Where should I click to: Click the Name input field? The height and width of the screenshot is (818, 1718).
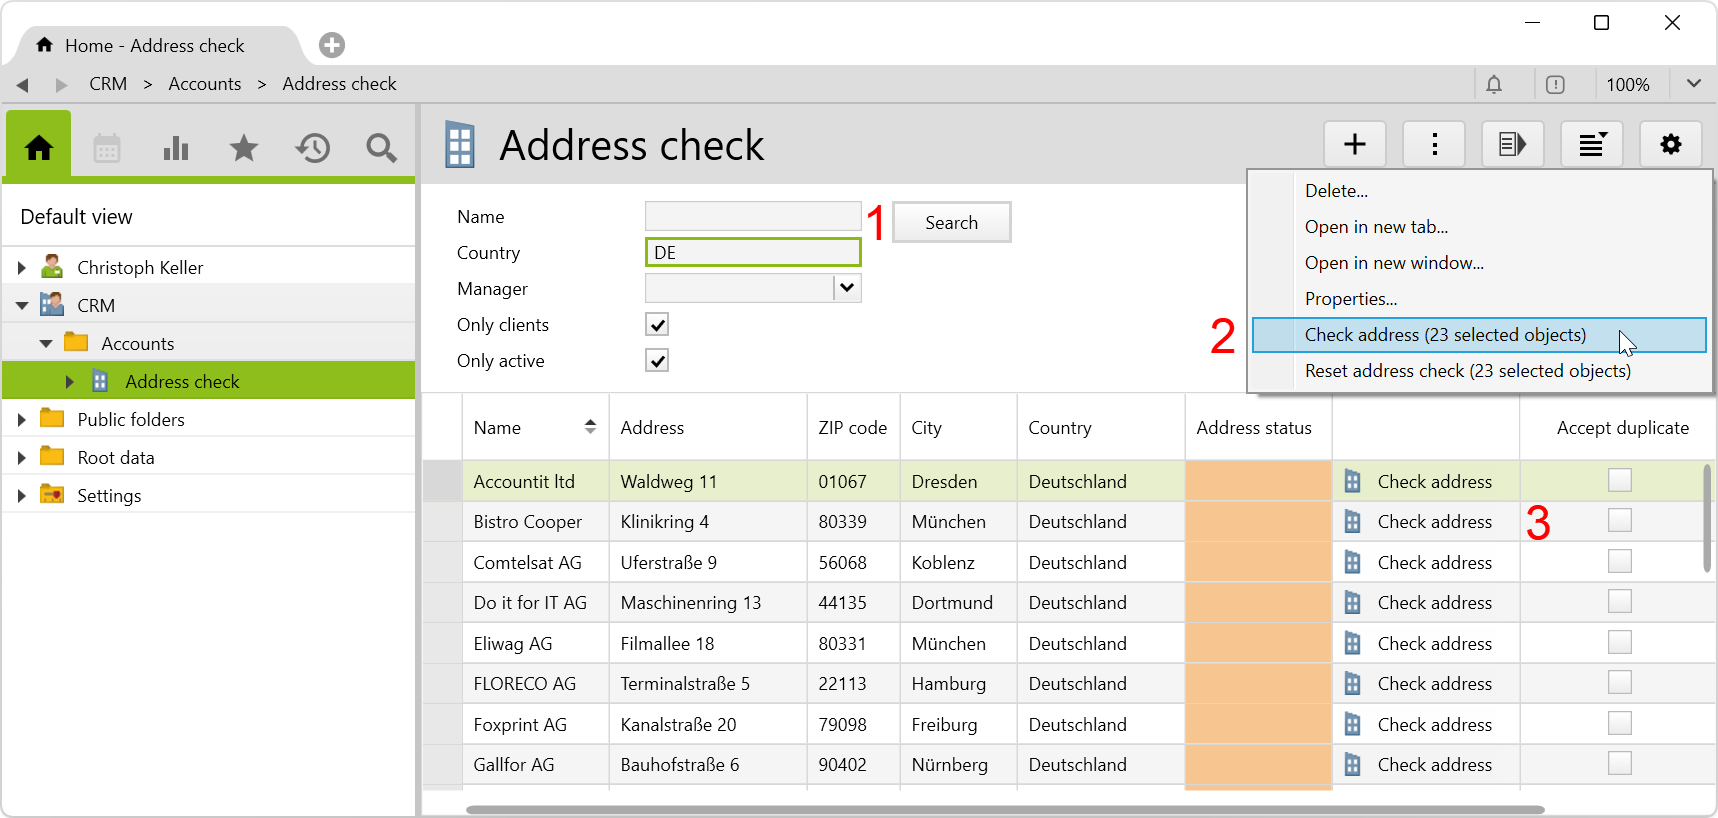pyautogui.click(x=753, y=216)
